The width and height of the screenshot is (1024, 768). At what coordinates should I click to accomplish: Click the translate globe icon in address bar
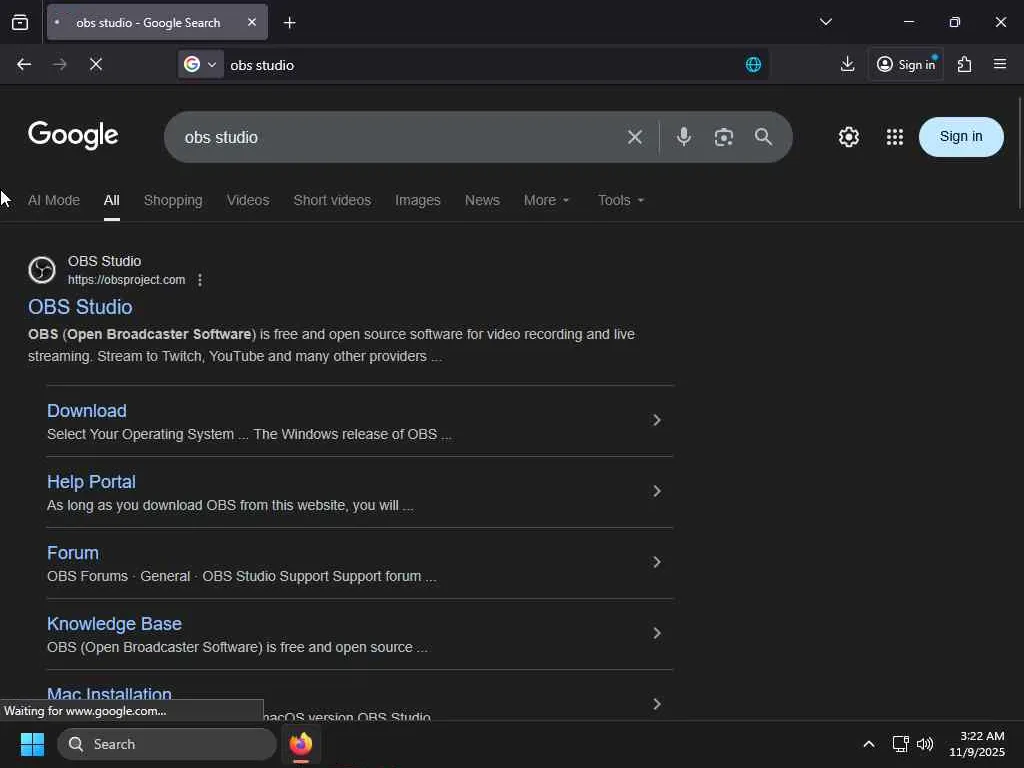coord(753,65)
